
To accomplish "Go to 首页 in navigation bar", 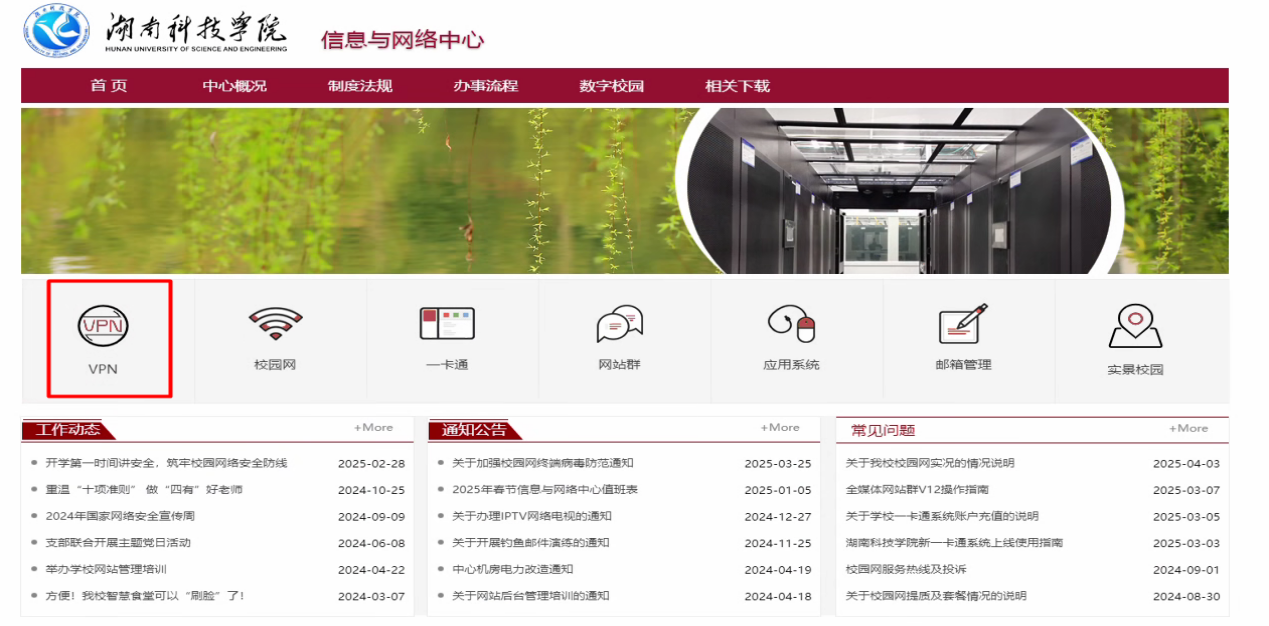I will (x=109, y=86).
